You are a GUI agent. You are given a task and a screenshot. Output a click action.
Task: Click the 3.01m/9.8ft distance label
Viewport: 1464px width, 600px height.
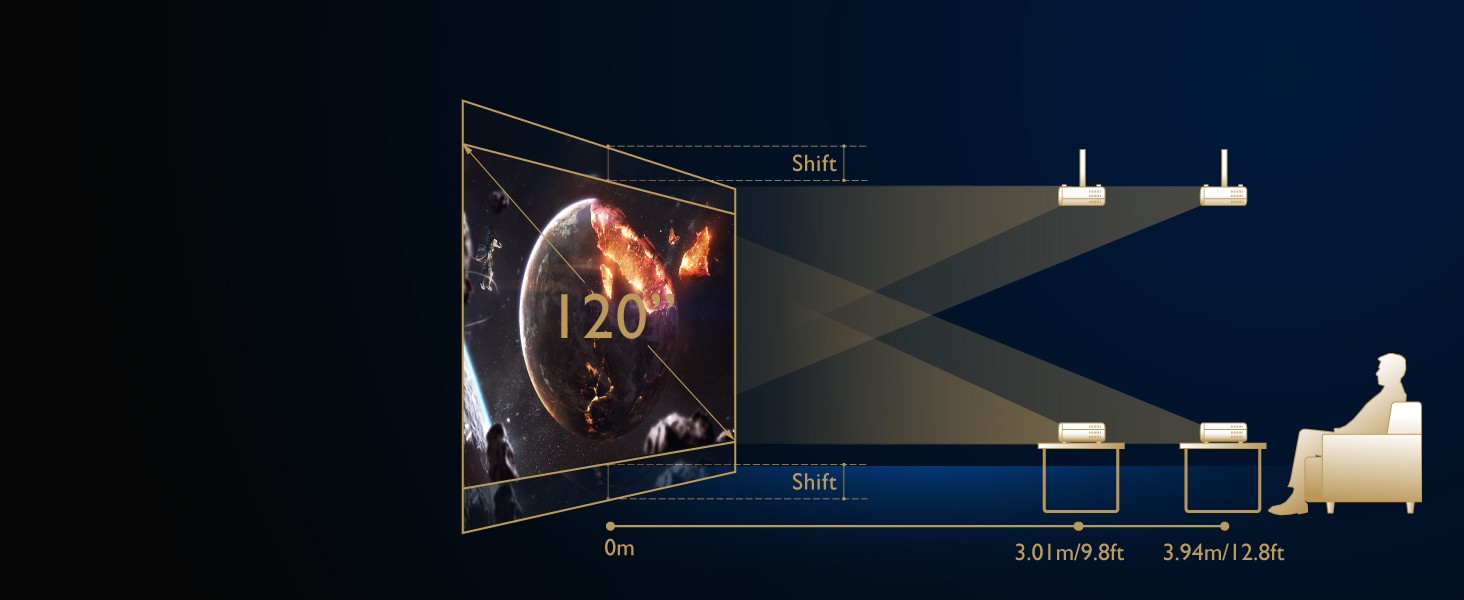pyautogui.click(x=1069, y=552)
